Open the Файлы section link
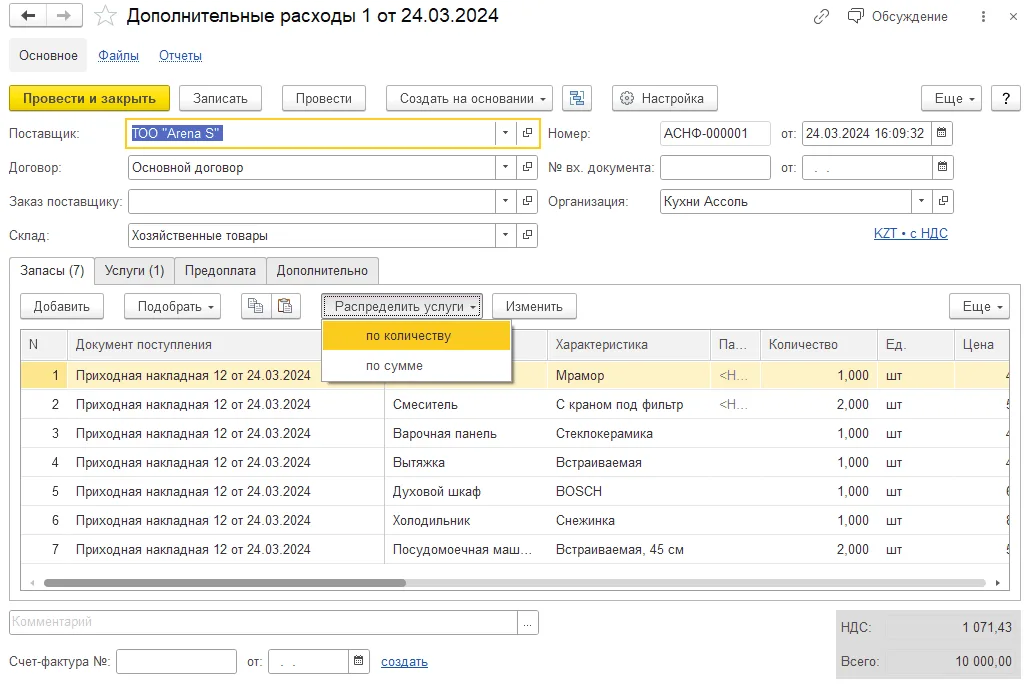This screenshot has height=687, width=1031. pyautogui.click(x=118, y=56)
